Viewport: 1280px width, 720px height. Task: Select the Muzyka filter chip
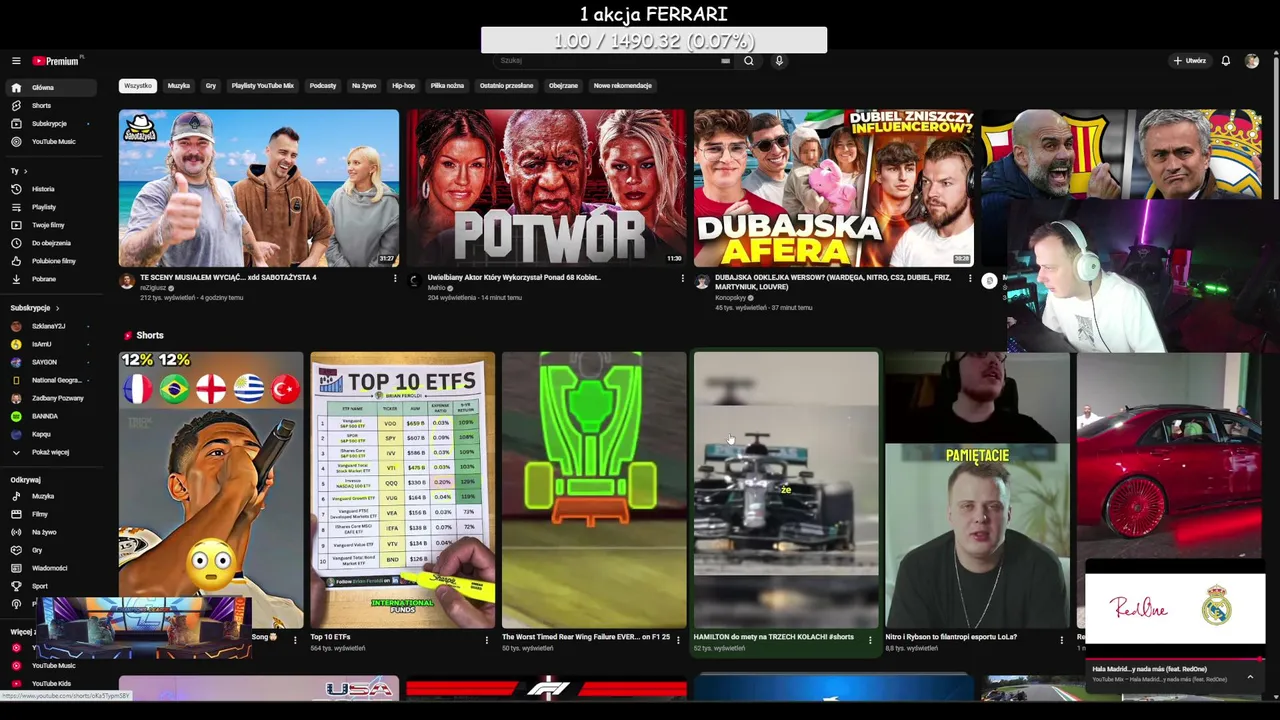point(179,86)
